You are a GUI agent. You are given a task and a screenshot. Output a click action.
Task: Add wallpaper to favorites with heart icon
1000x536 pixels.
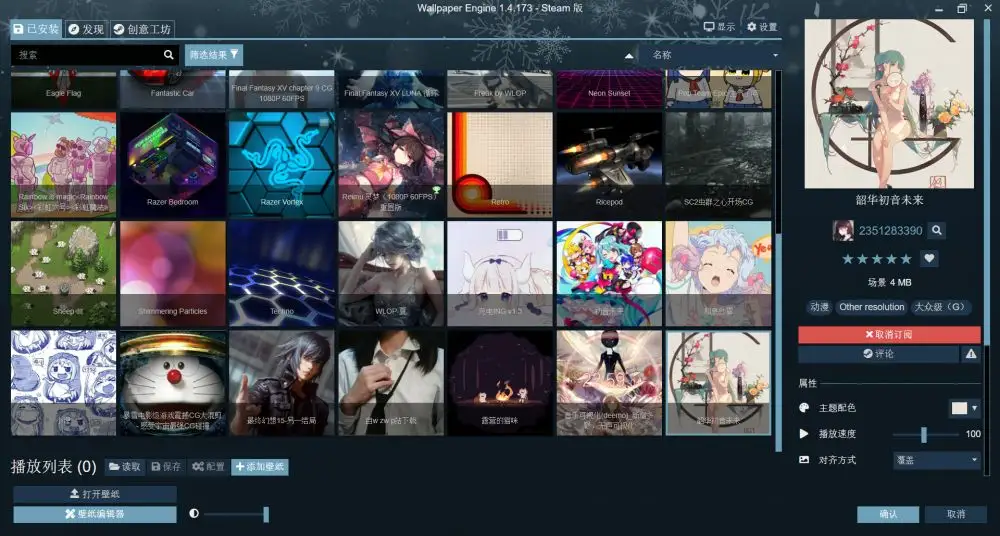coord(929,258)
